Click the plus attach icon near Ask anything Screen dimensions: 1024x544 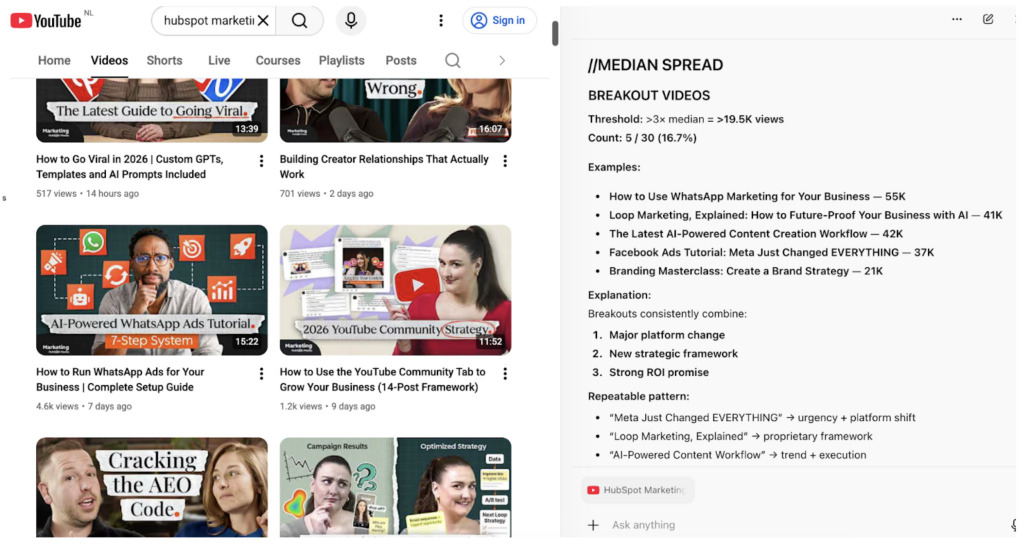pyautogui.click(x=593, y=525)
